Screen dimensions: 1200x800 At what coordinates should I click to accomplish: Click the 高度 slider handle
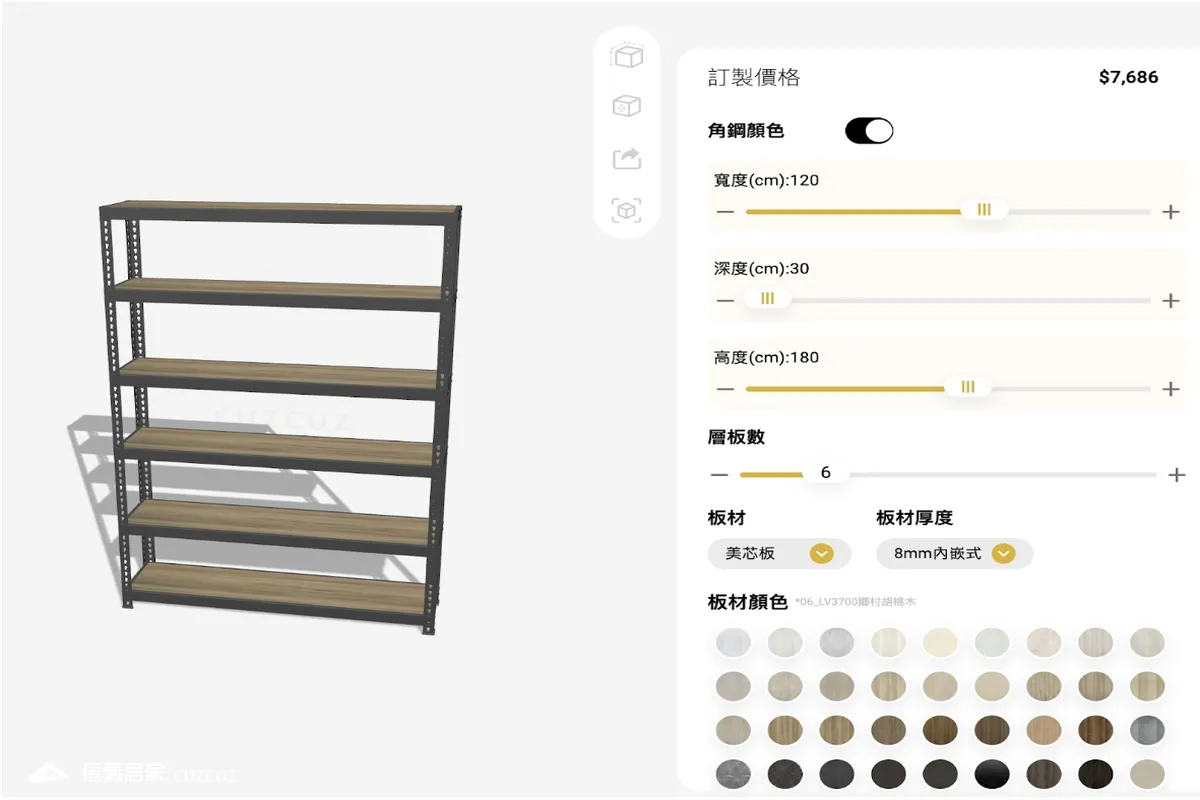[968, 387]
